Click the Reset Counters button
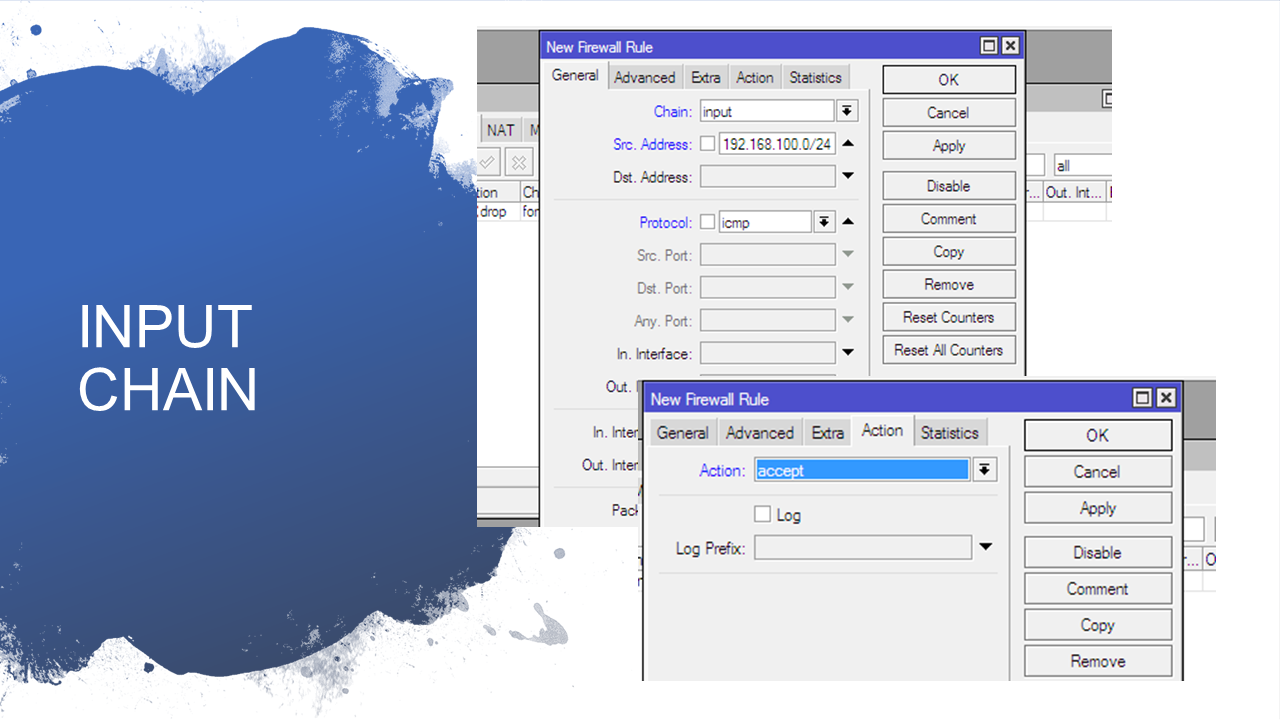The height and width of the screenshot is (720, 1280). click(948, 317)
